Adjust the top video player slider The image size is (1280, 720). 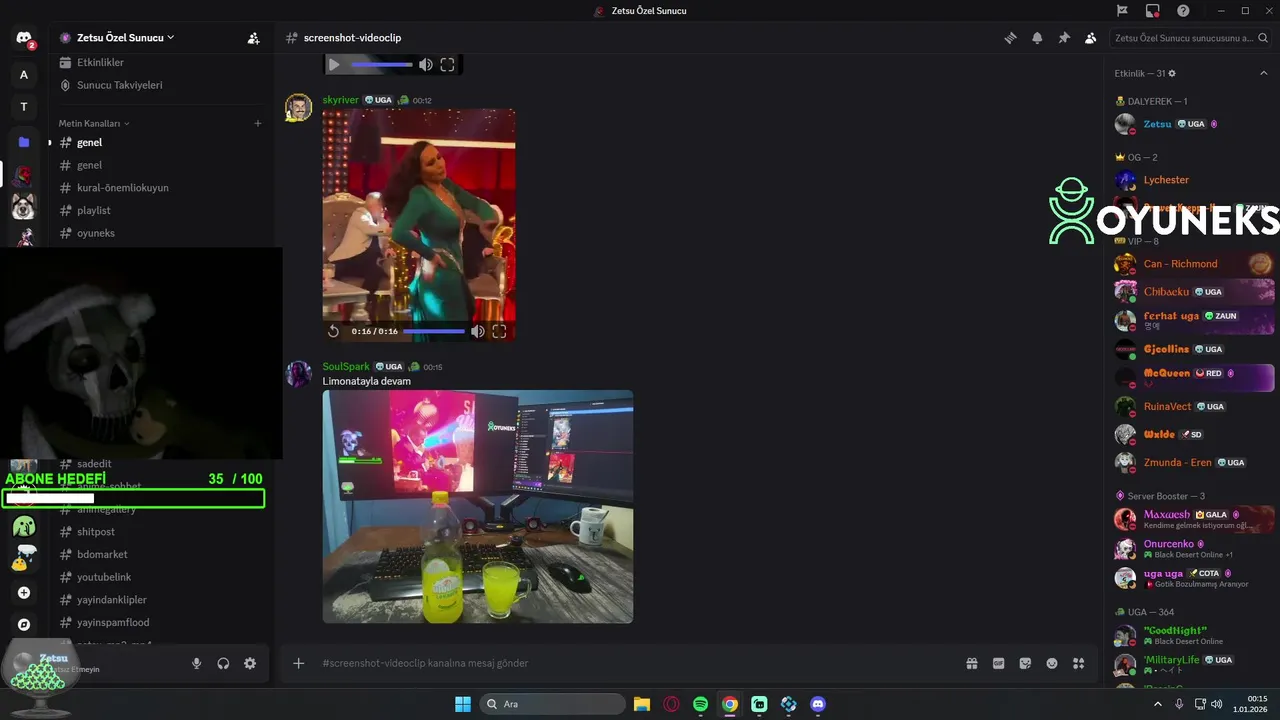coord(382,64)
